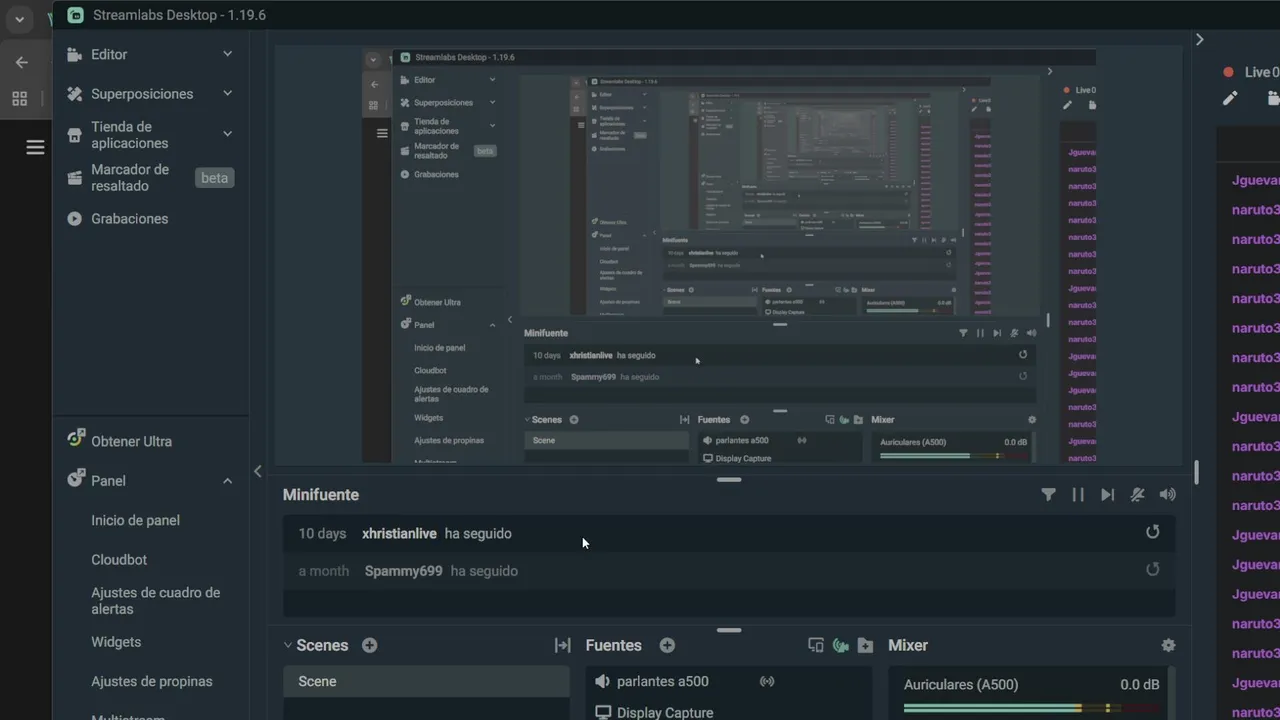Select the xhristianlive follower name
1280x720 pixels.
point(399,534)
